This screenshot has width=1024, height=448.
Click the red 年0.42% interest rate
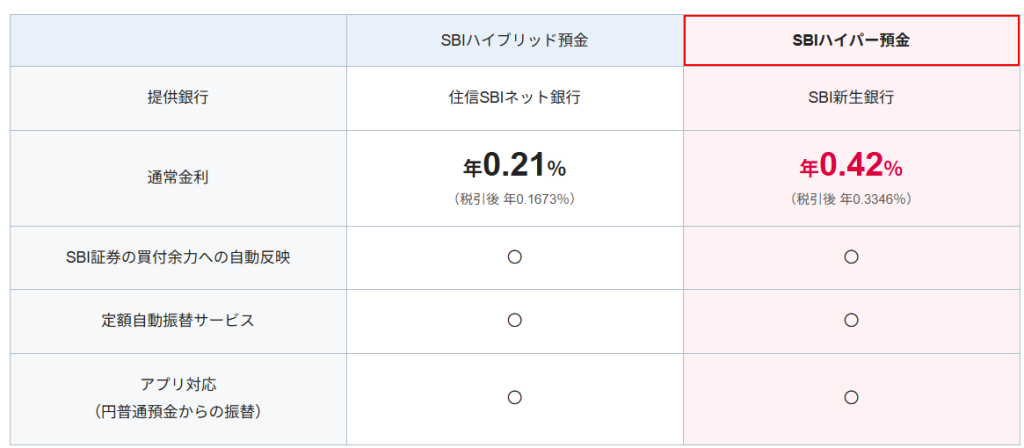pyautogui.click(x=851, y=165)
